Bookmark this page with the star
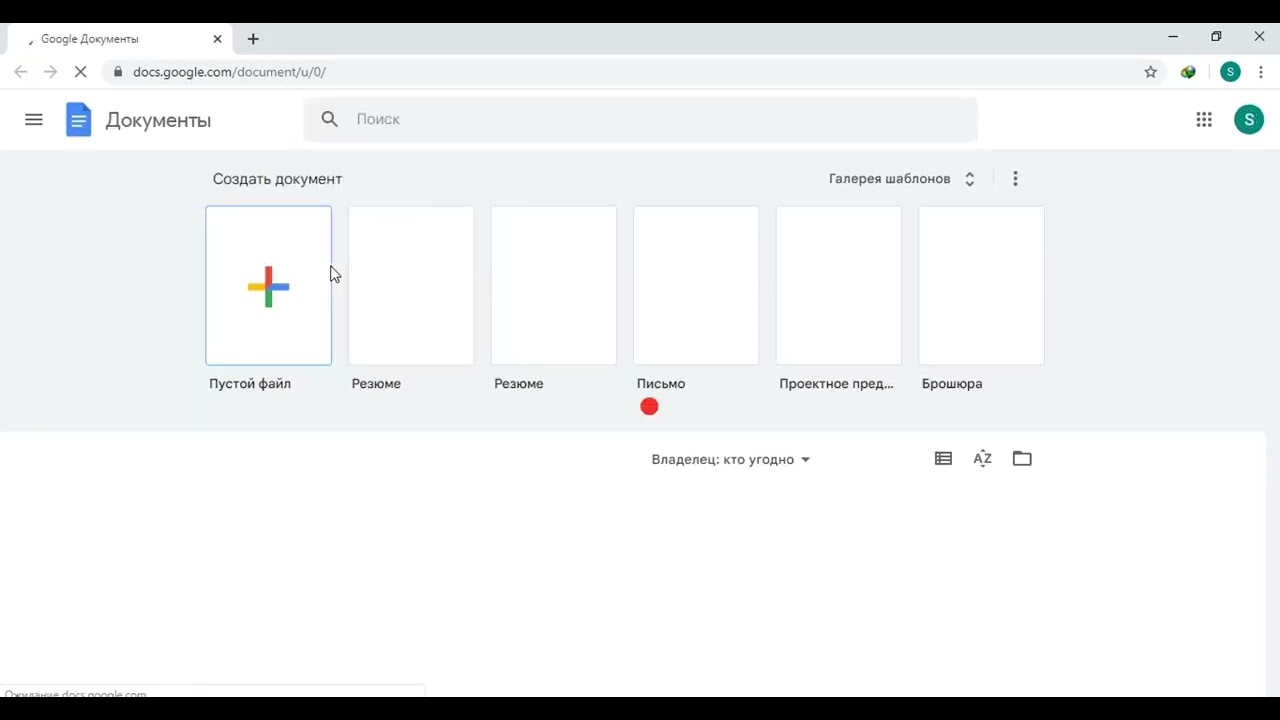 click(x=1151, y=72)
